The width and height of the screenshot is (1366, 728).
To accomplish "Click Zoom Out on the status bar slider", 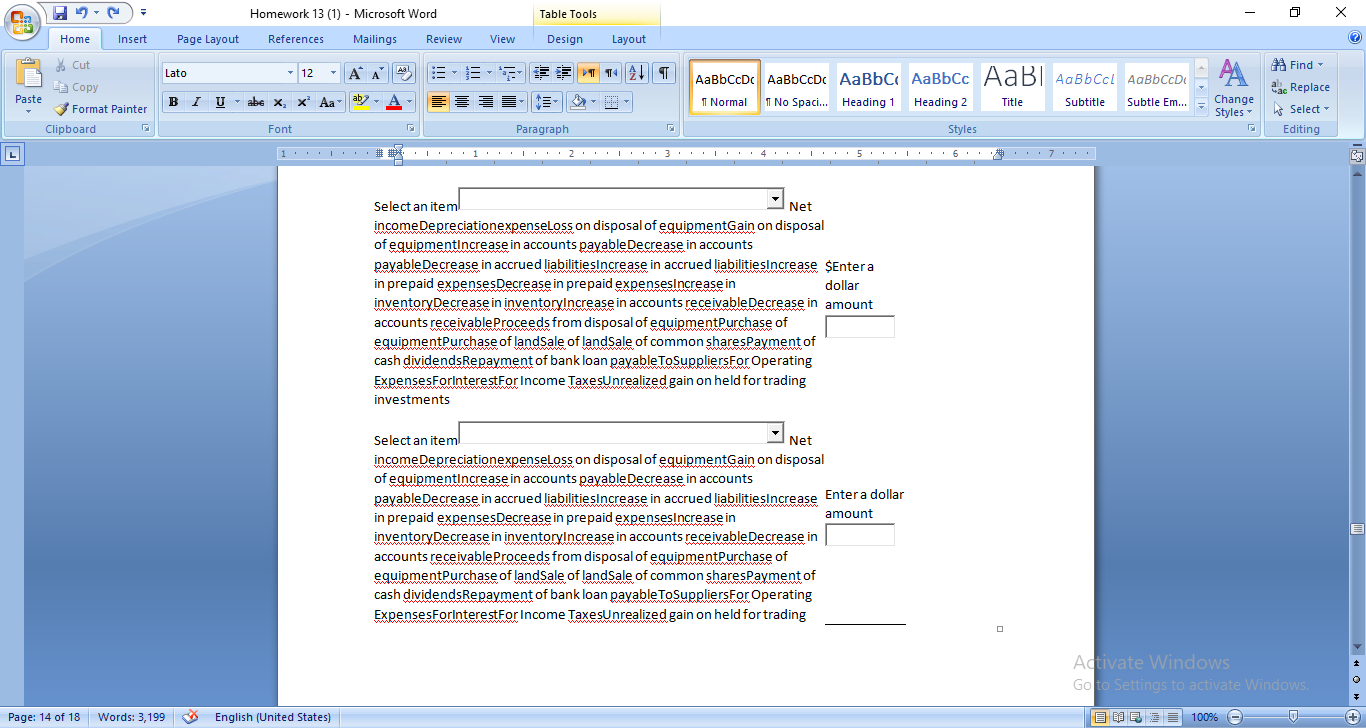I will 1237,716.
